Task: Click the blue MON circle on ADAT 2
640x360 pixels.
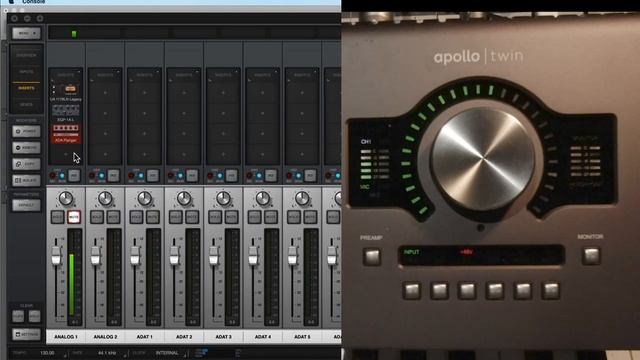Action: (180, 176)
